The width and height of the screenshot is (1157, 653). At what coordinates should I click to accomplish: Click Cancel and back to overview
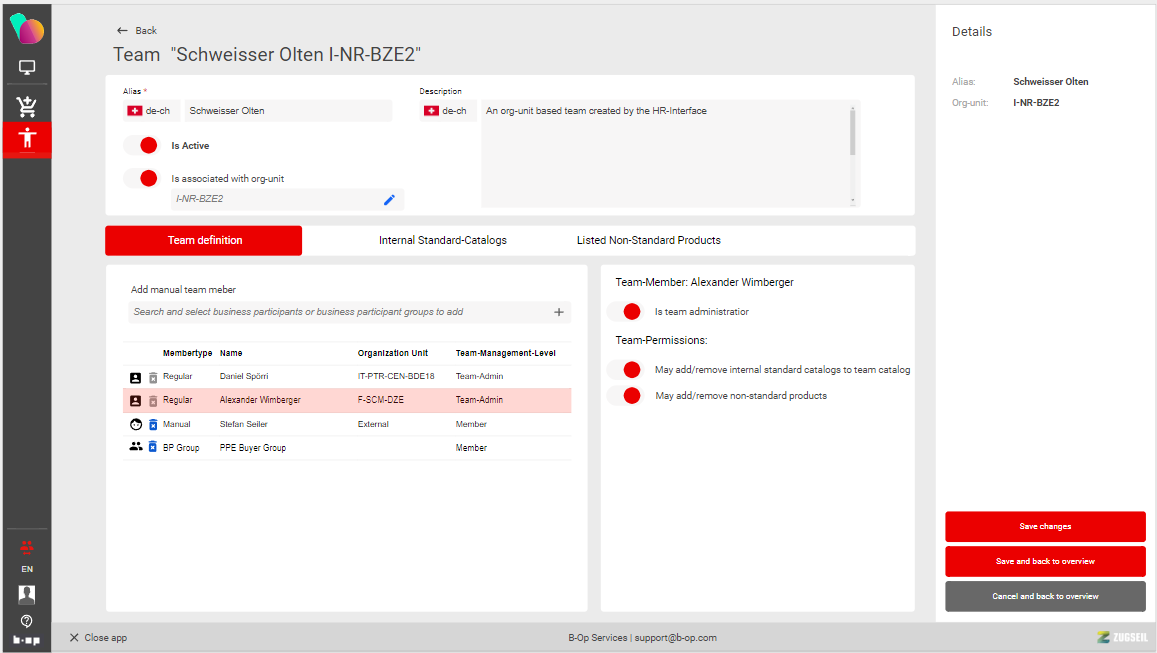coord(1045,596)
